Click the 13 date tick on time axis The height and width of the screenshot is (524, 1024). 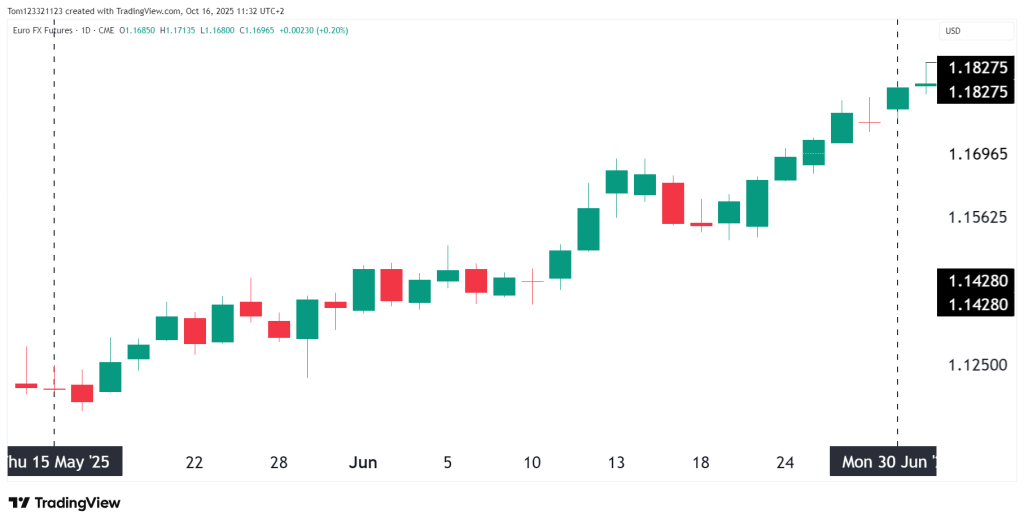tap(616, 463)
